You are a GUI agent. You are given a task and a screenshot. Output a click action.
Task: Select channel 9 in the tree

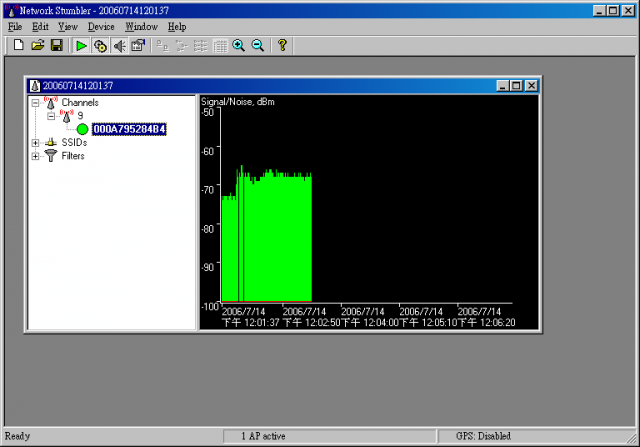(80, 116)
